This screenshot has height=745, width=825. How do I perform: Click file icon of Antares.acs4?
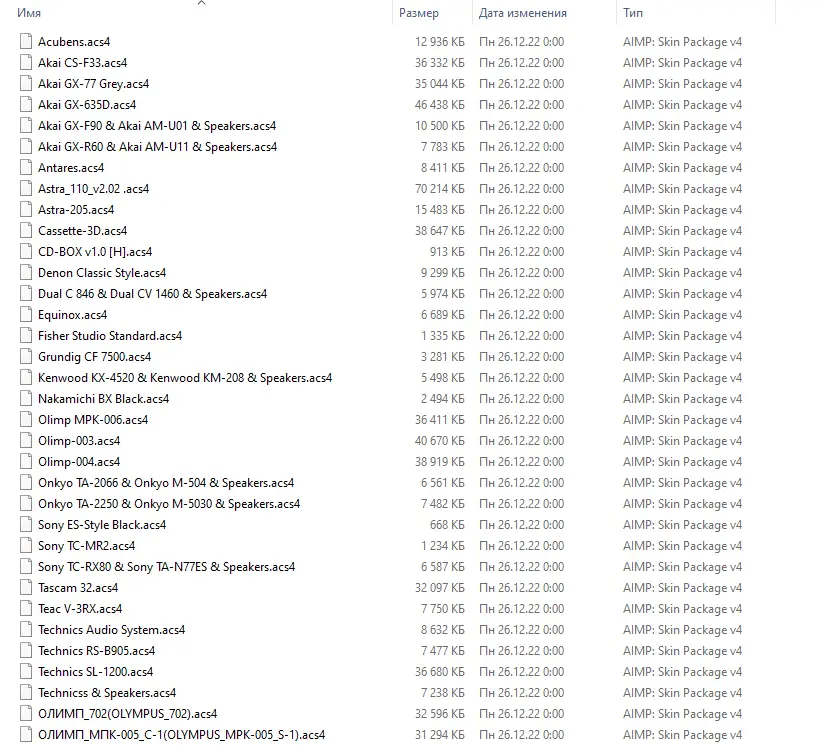click(26, 168)
